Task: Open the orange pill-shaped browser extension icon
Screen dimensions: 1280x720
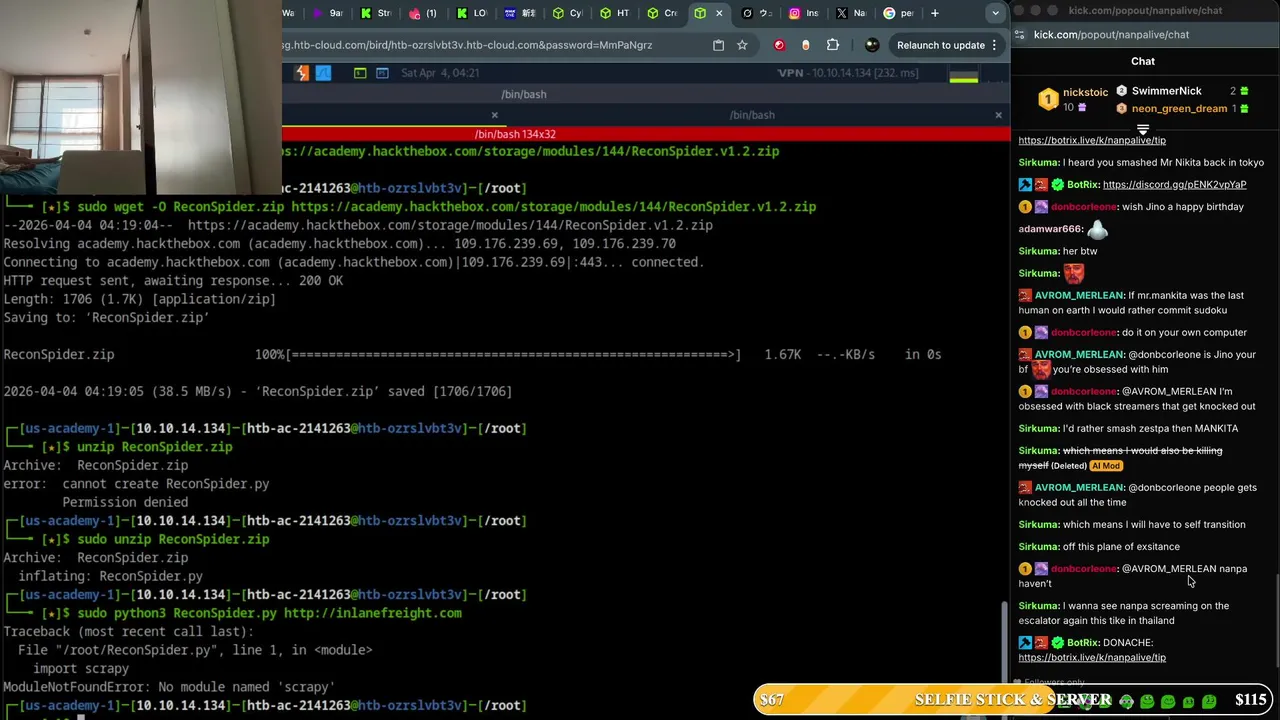Action: [x=806, y=45]
